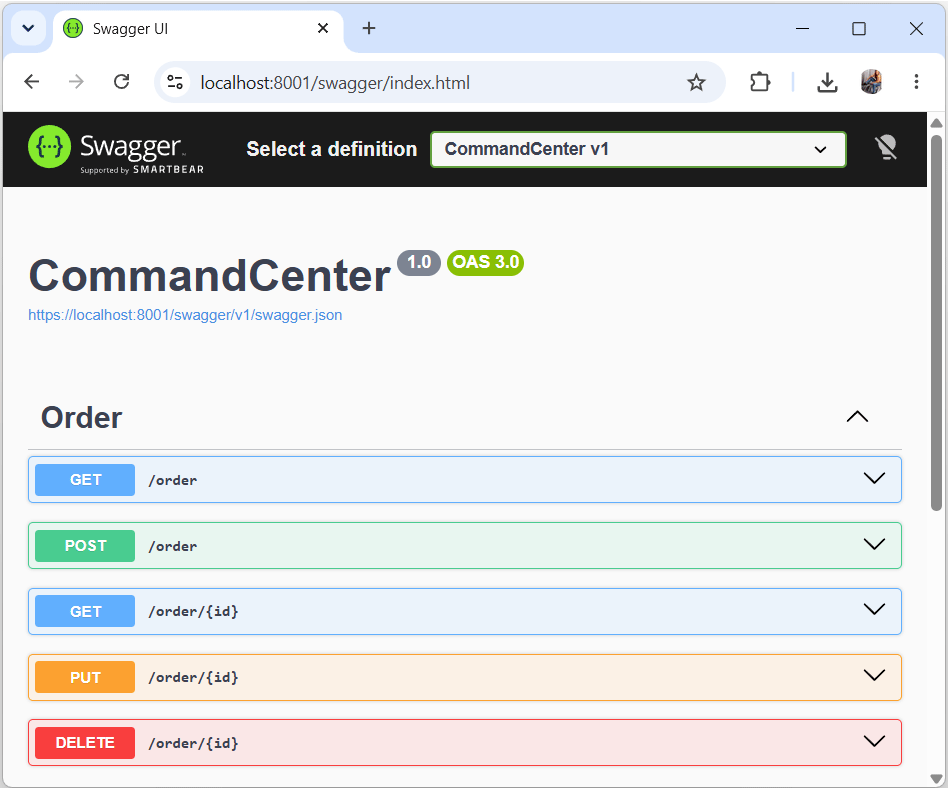Click the scrollbar up arrow
This screenshot has height=788, width=948.
coord(936,123)
